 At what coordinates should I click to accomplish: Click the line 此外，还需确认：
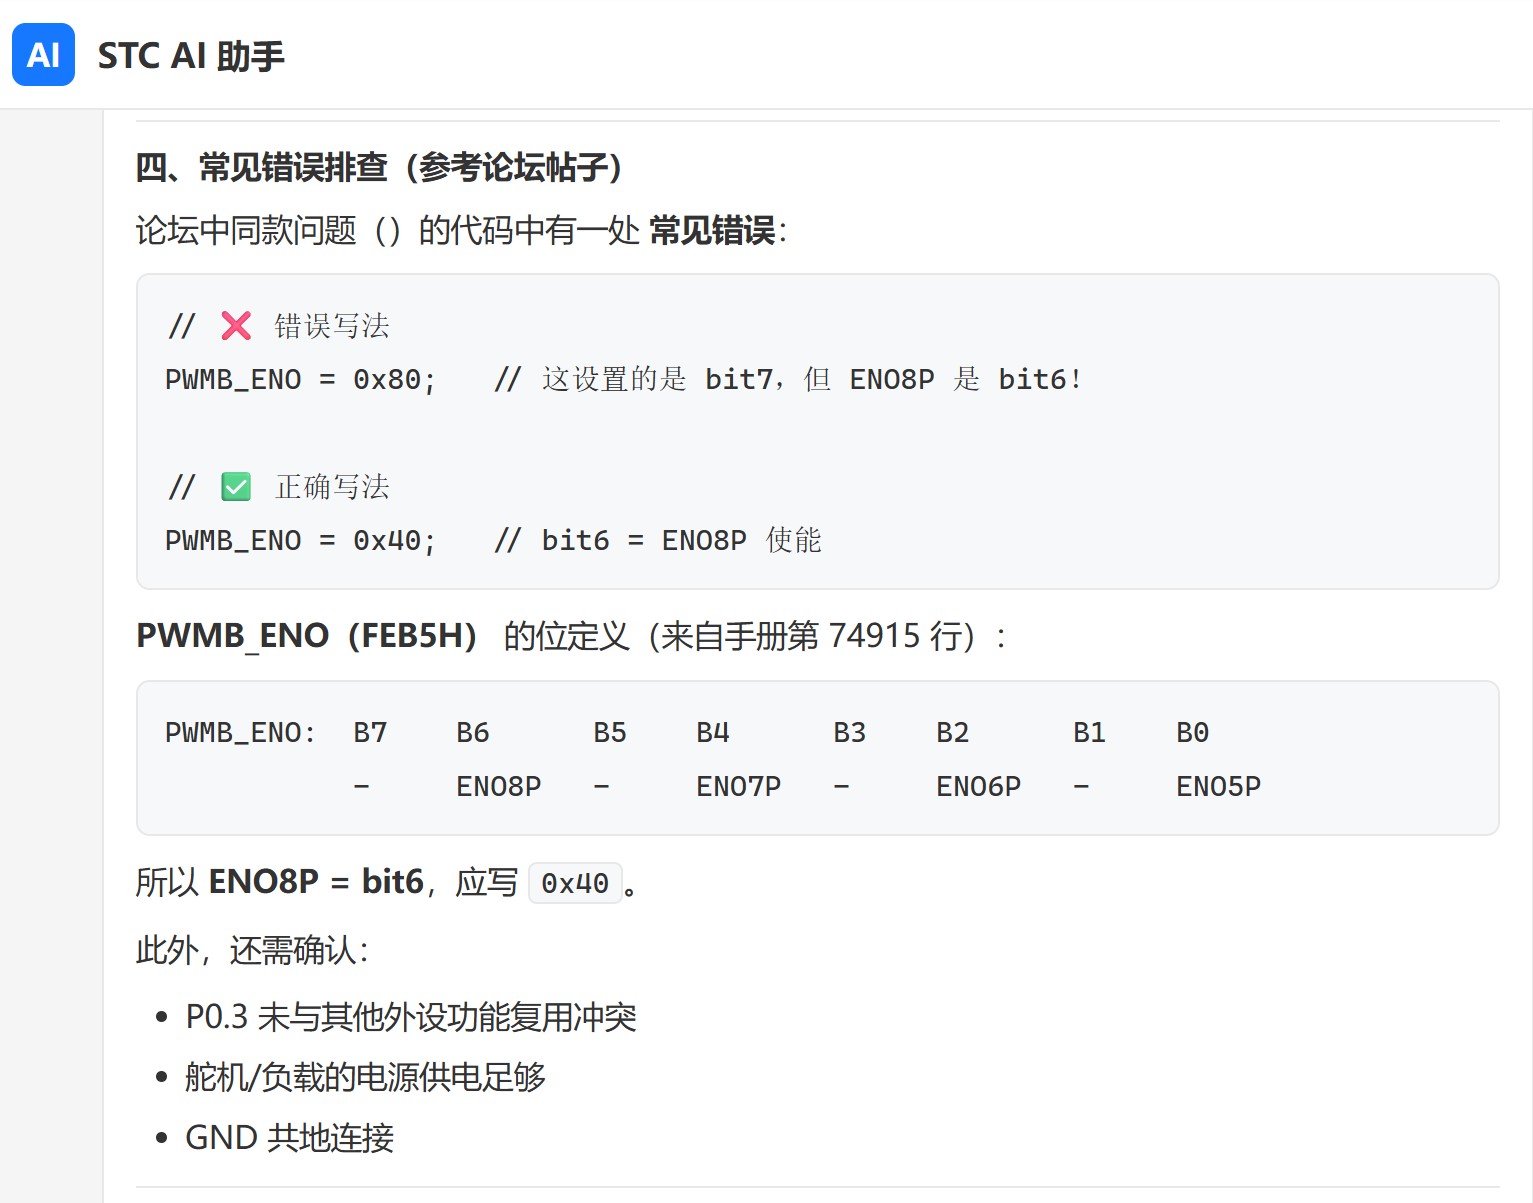[253, 950]
